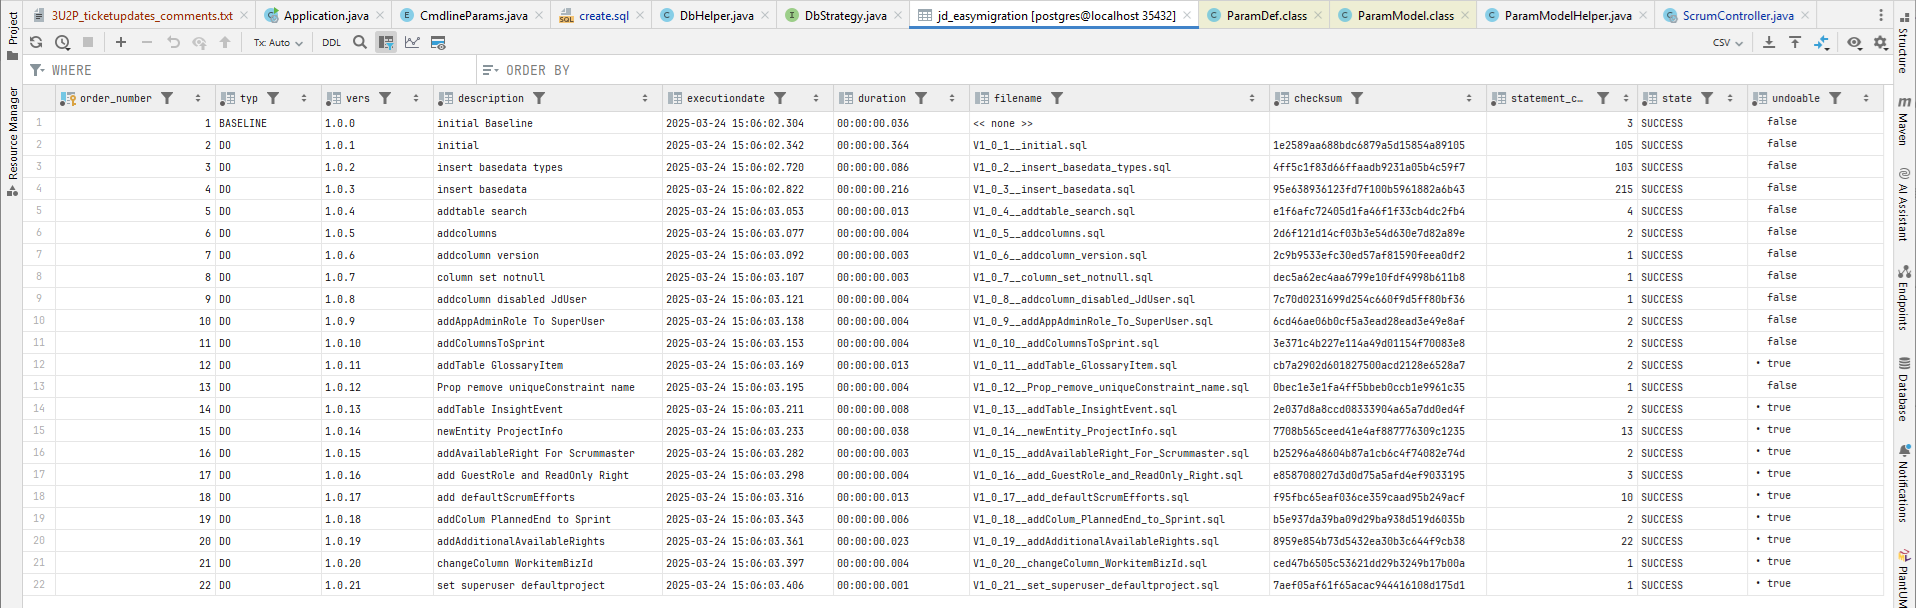Open the auto-refresh interval clock icon
The height and width of the screenshot is (608, 1916).
coord(62,42)
